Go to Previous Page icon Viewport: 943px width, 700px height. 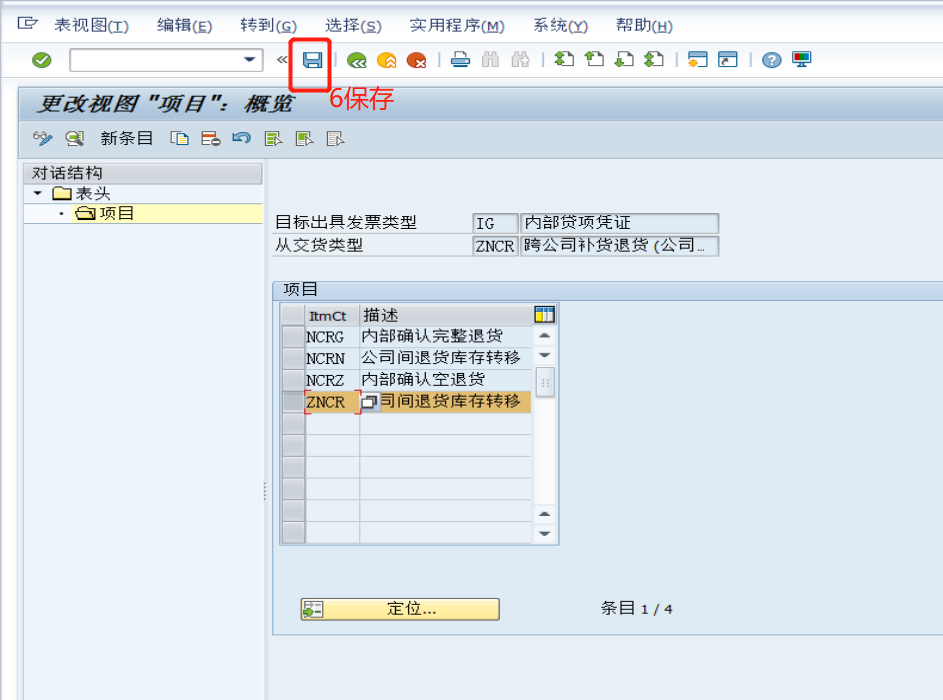[594, 59]
